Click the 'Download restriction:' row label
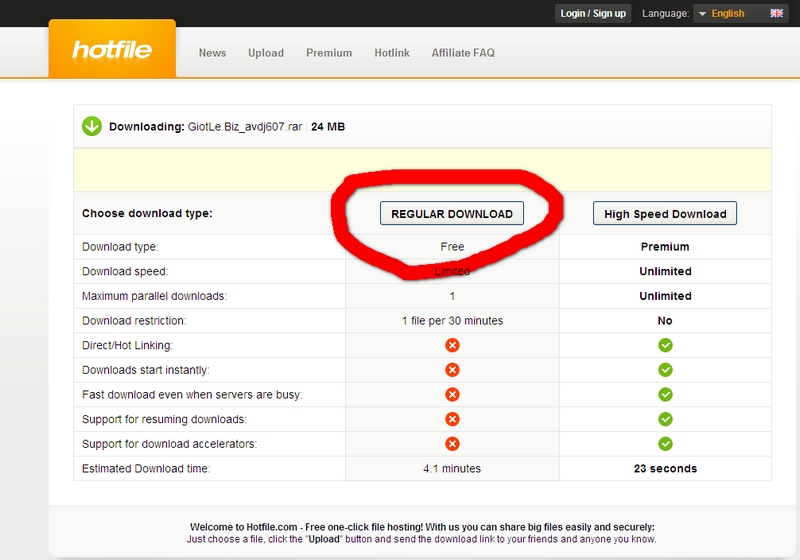This screenshot has width=800, height=560. pyautogui.click(x=134, y=321)
